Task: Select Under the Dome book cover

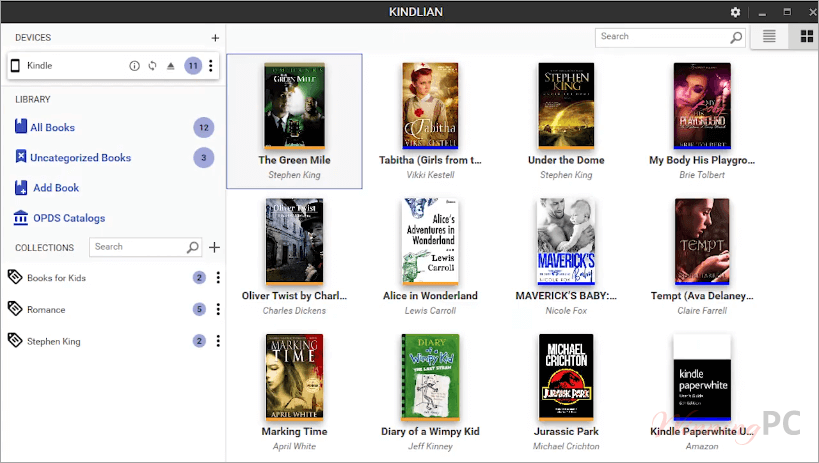Action: 566,106
